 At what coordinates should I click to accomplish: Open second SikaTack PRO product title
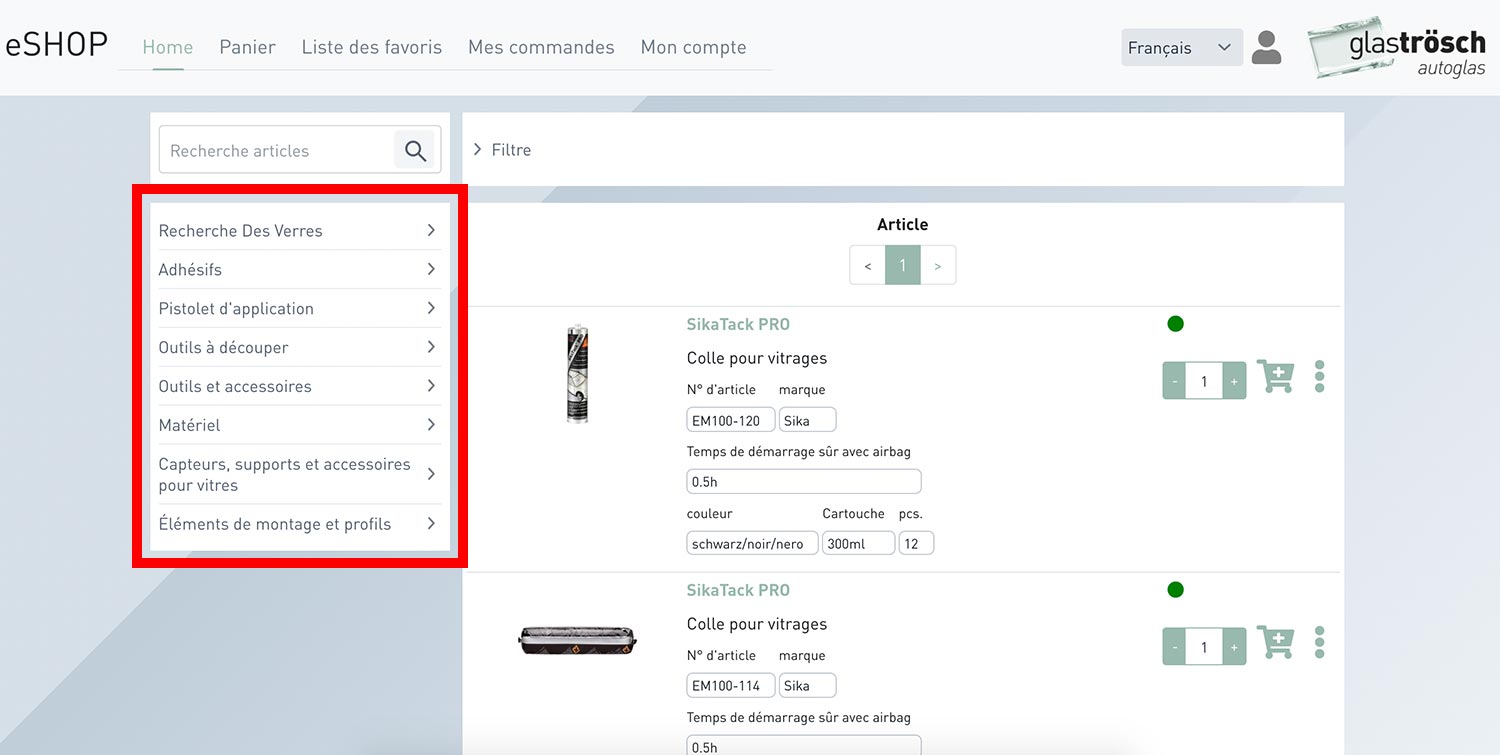click(x=738, y=590)
